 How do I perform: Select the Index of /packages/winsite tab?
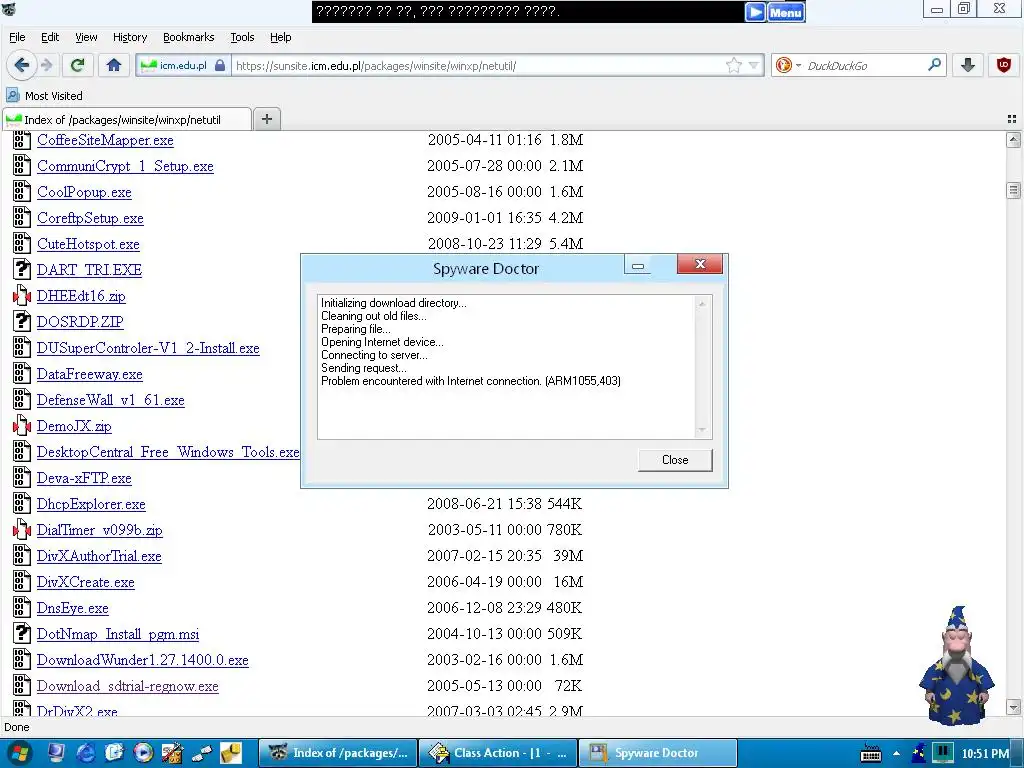click(x=127, y=120)
